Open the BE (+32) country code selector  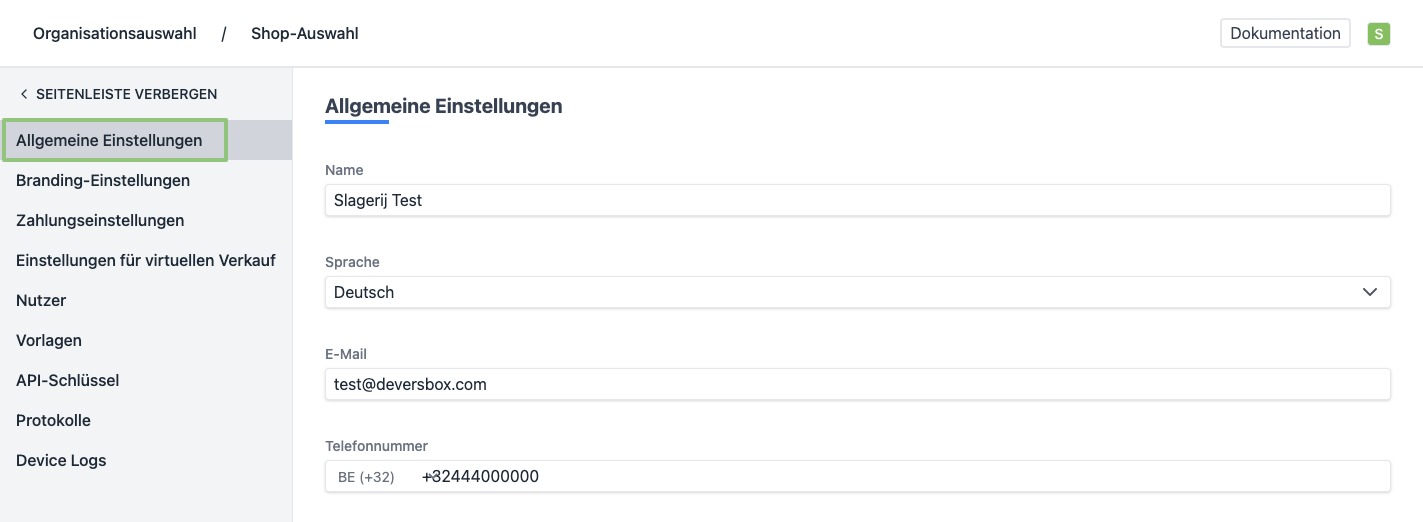[366, 477]
